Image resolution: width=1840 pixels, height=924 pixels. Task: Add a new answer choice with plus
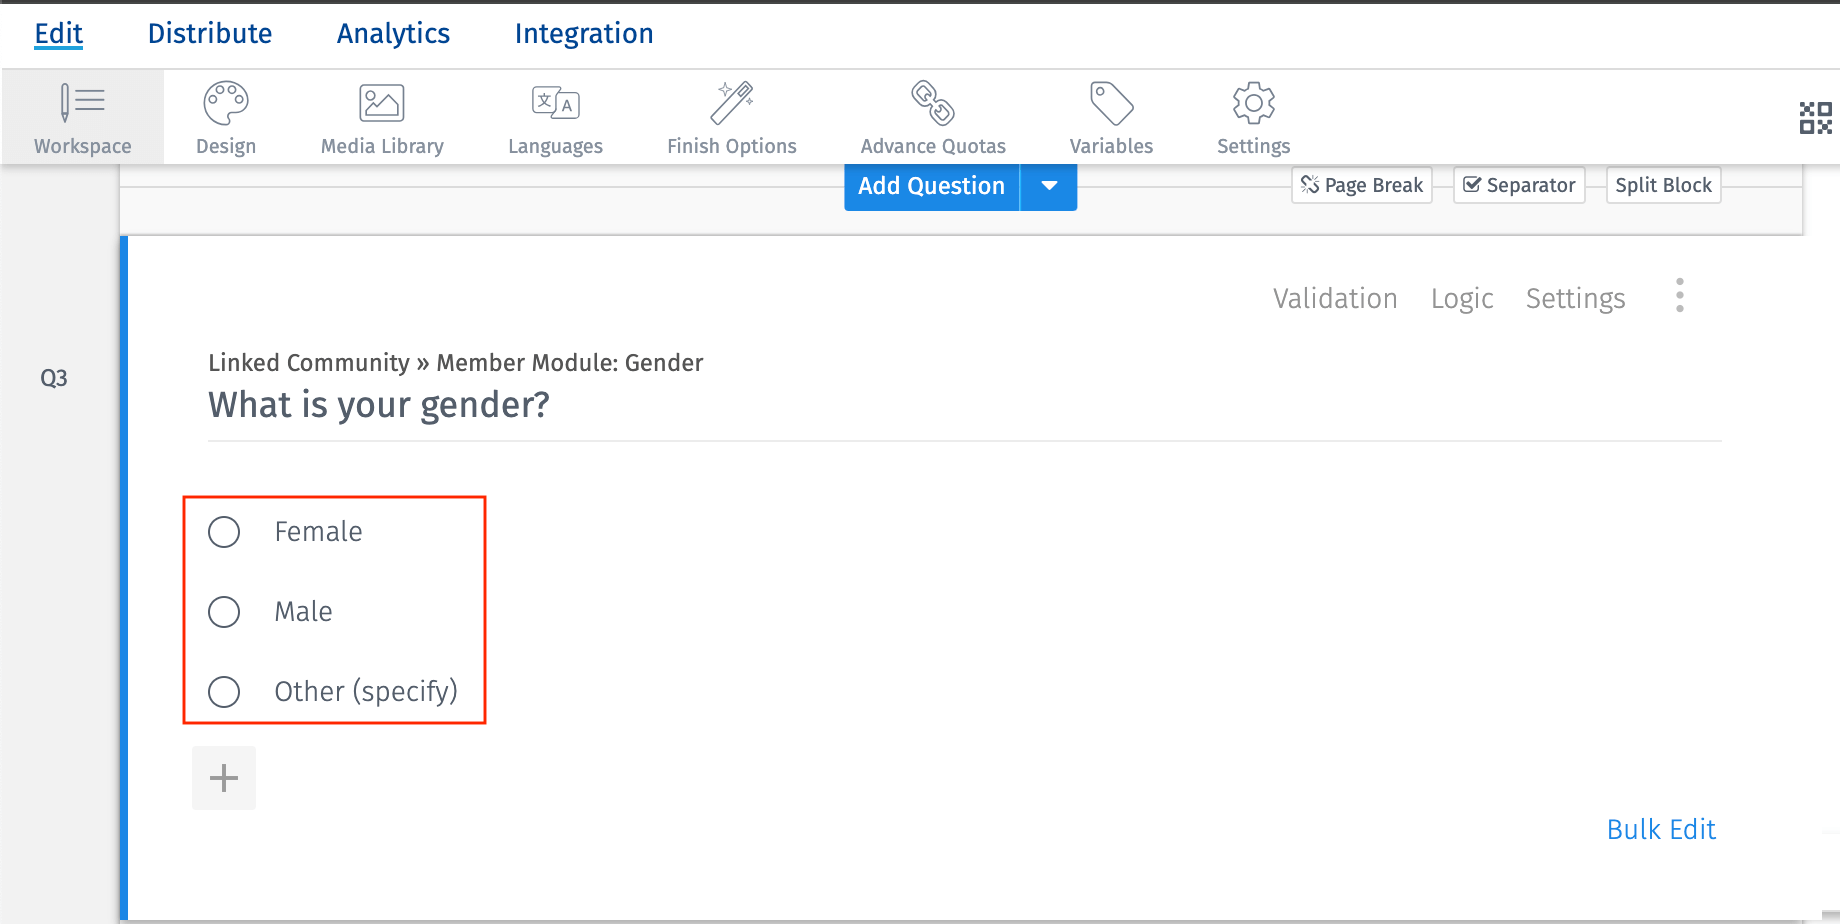(223, 777)
